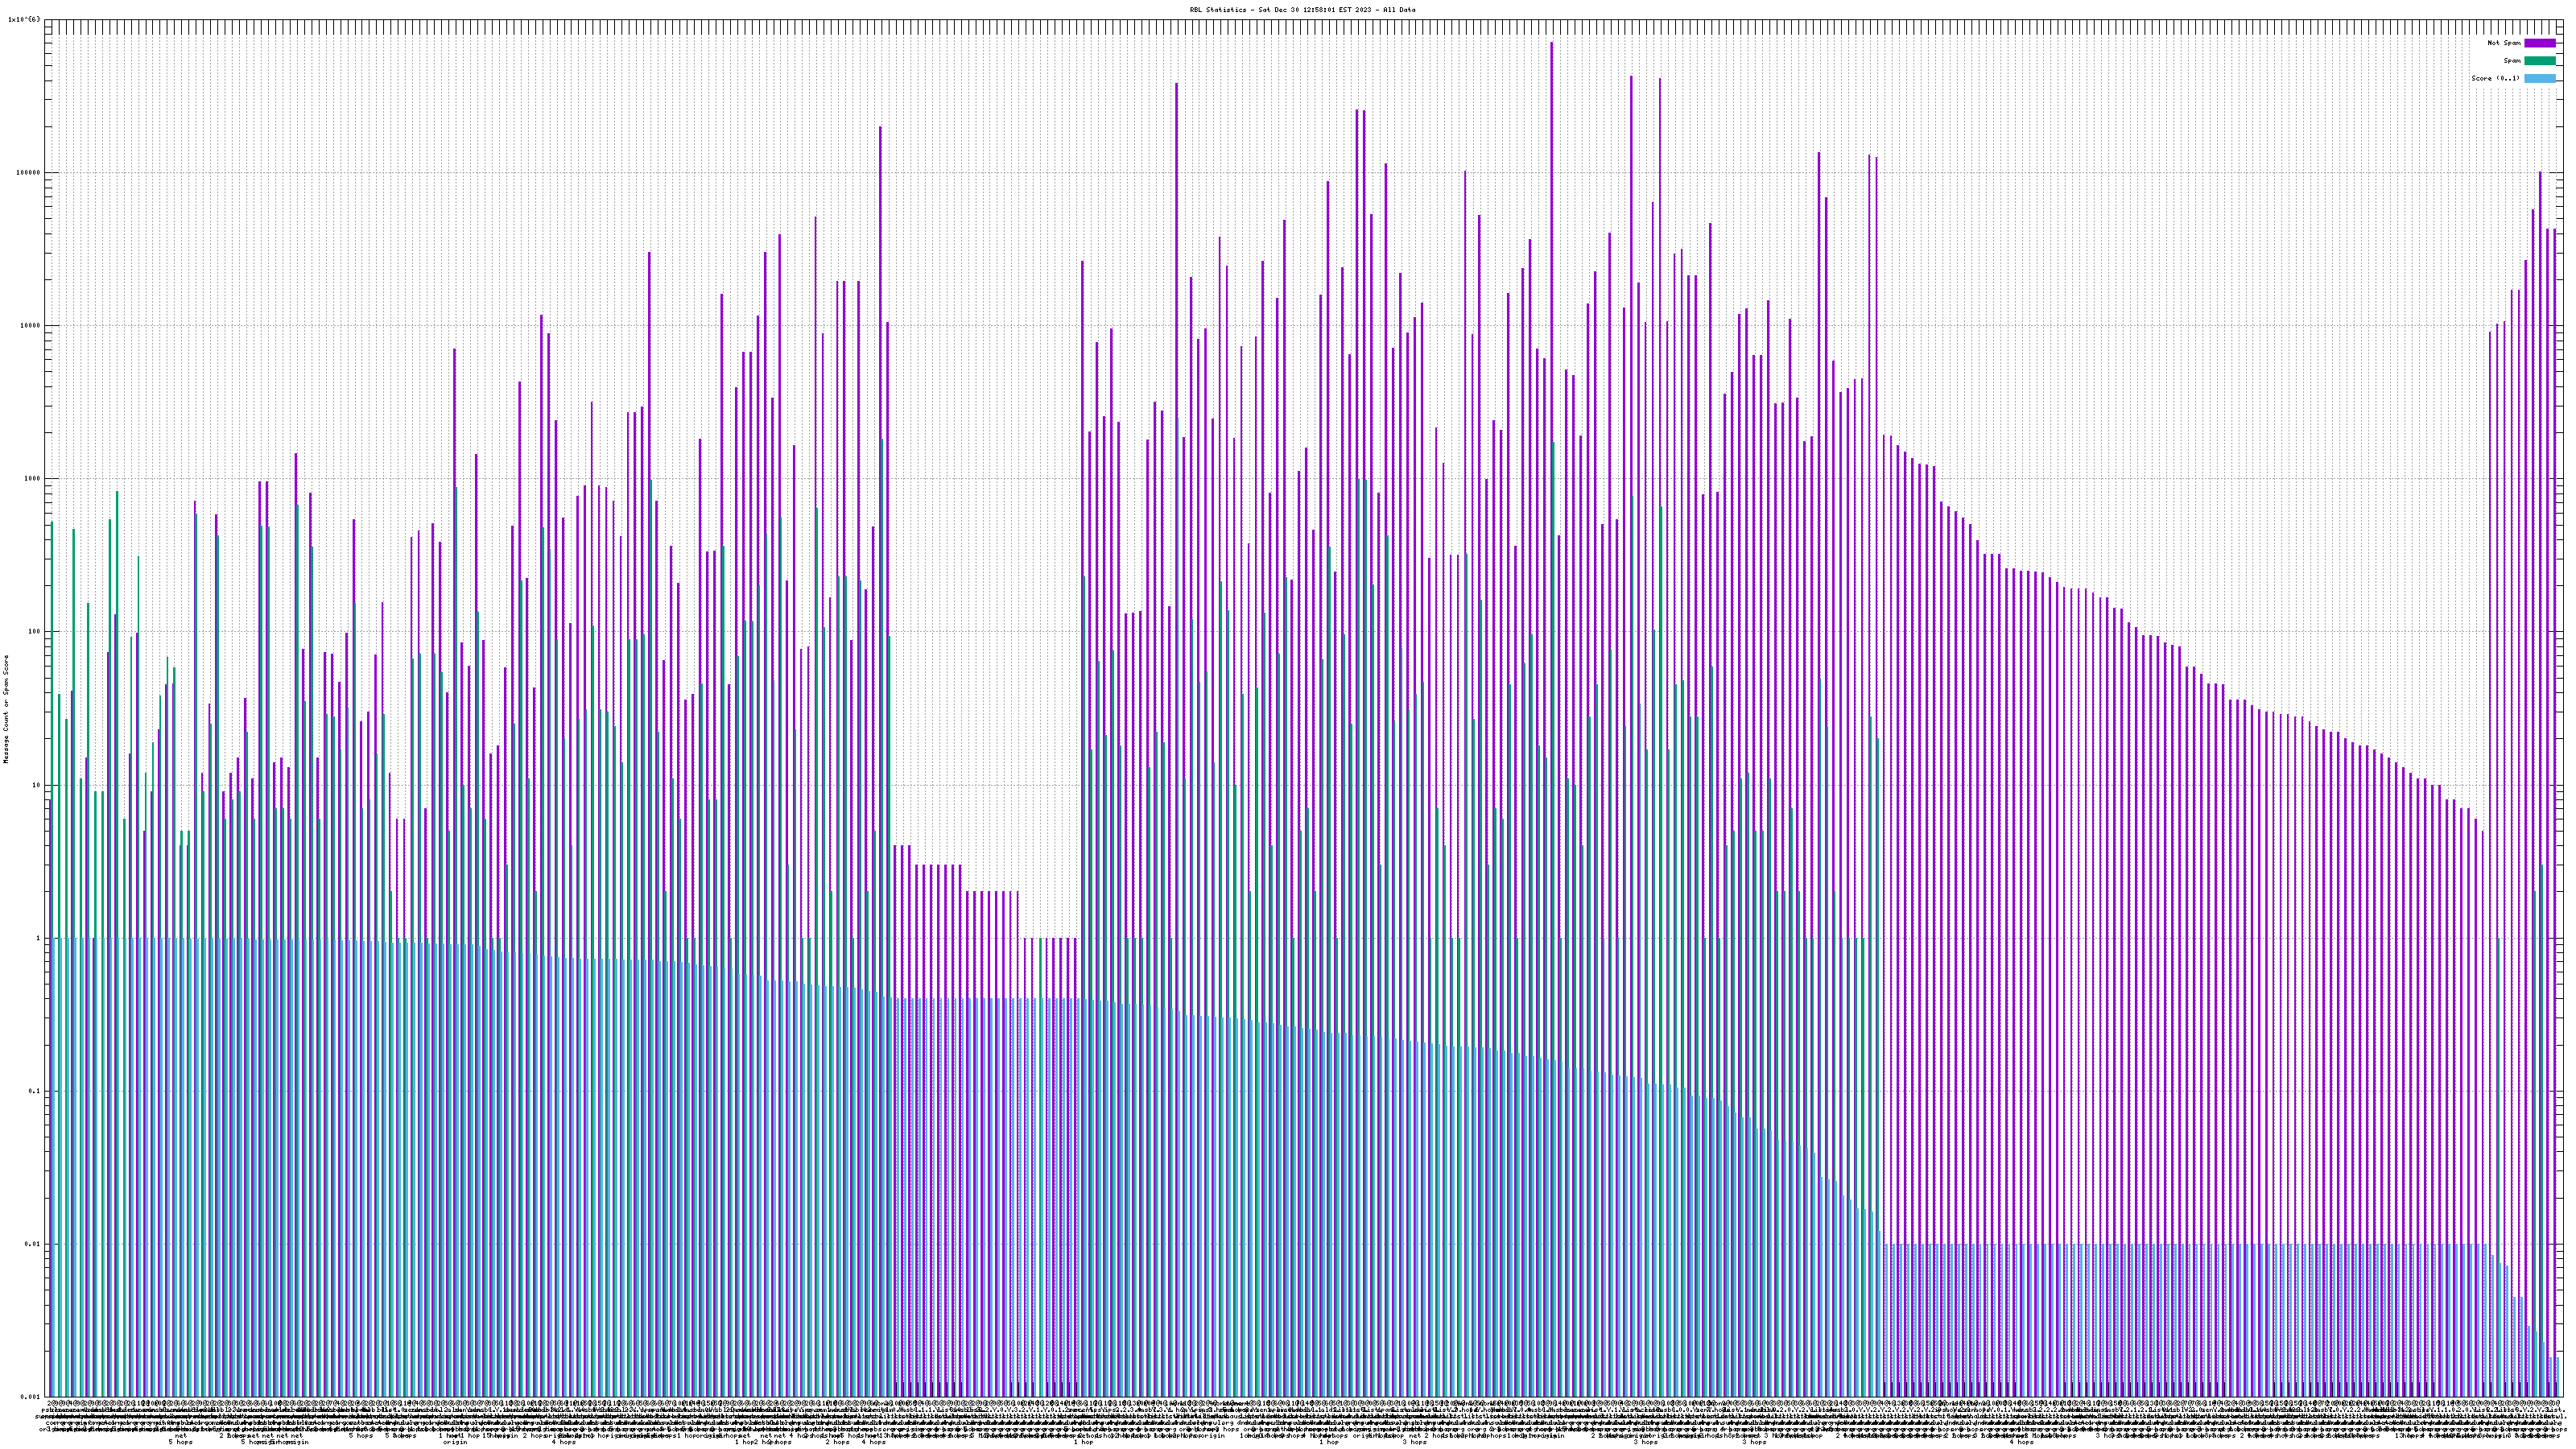The height and width of the screenshot is (1449, 2576).
Task: Click the 'RBL Statistics' text in chart title
Action: click(x=1217, y=10)
